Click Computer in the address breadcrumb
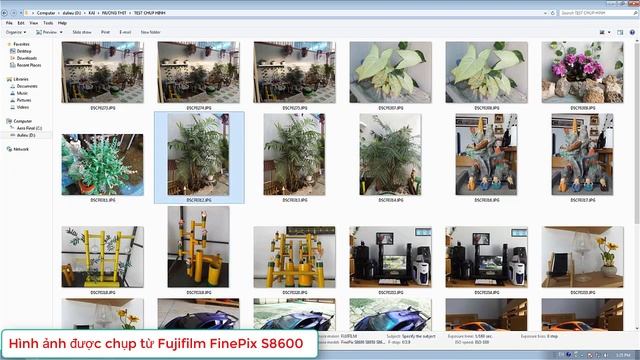The image size is (640, 360). click(x=46, y=13)
